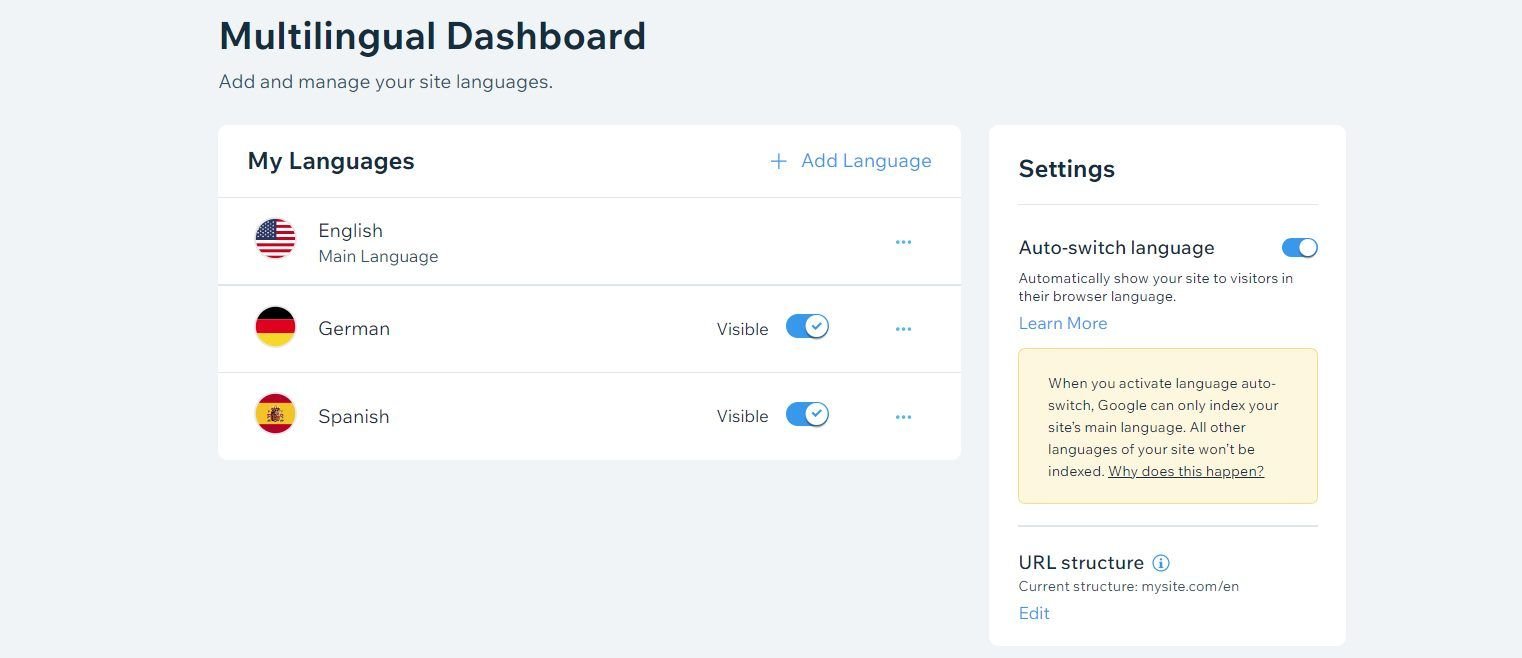Click the yellow Google indexing notice
The image size is (1522, 658).
click(x=1168, y=426)
